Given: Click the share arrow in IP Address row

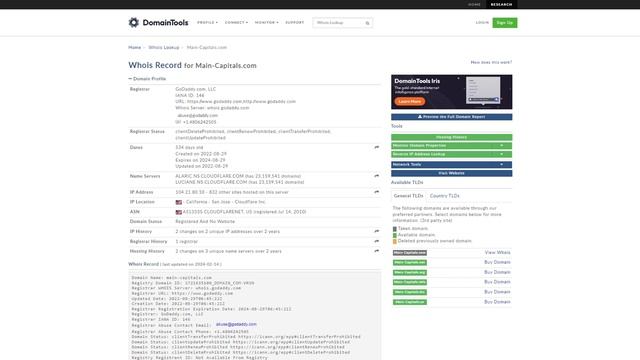Looking at the screenshot, I should tap(376, 192).
